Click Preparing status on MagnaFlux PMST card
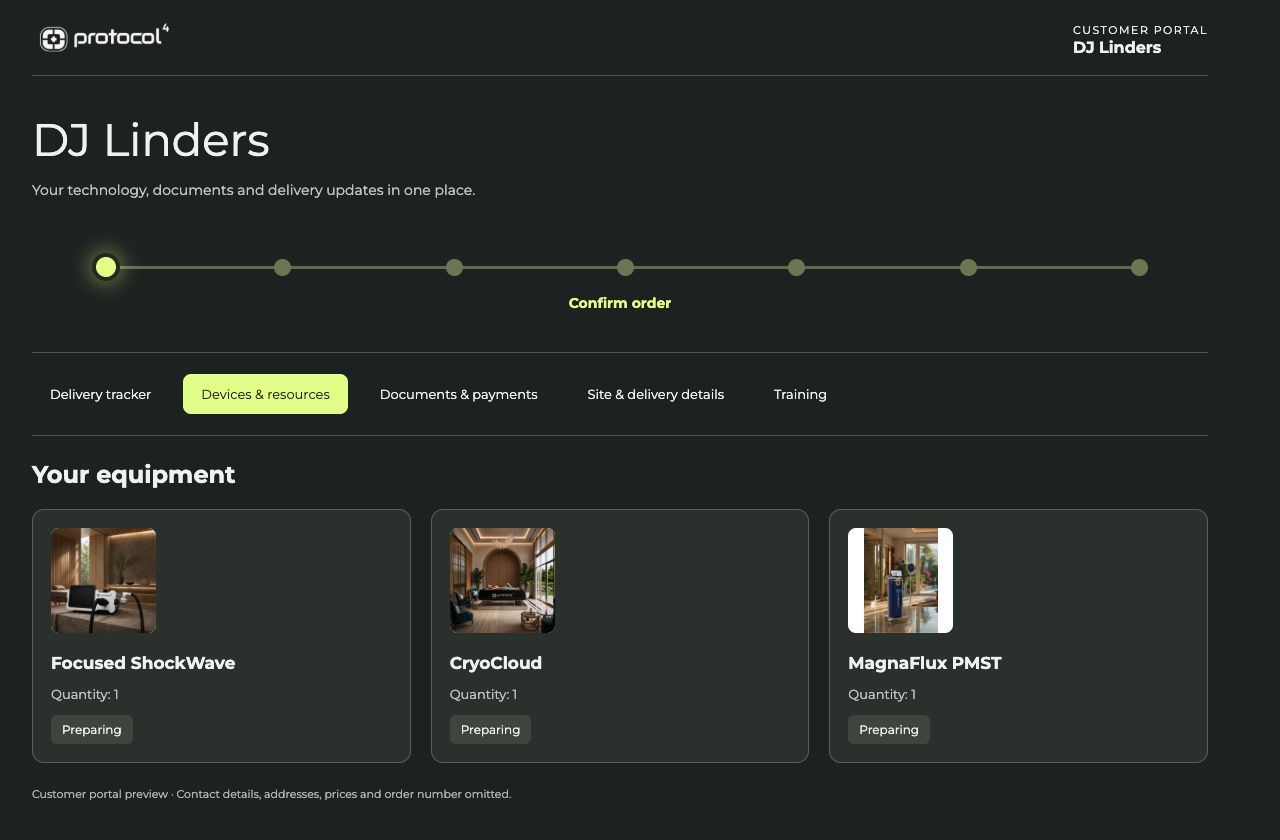Image resolution: width=1280 pixels, height=840 pixels. tap(889, 729)
